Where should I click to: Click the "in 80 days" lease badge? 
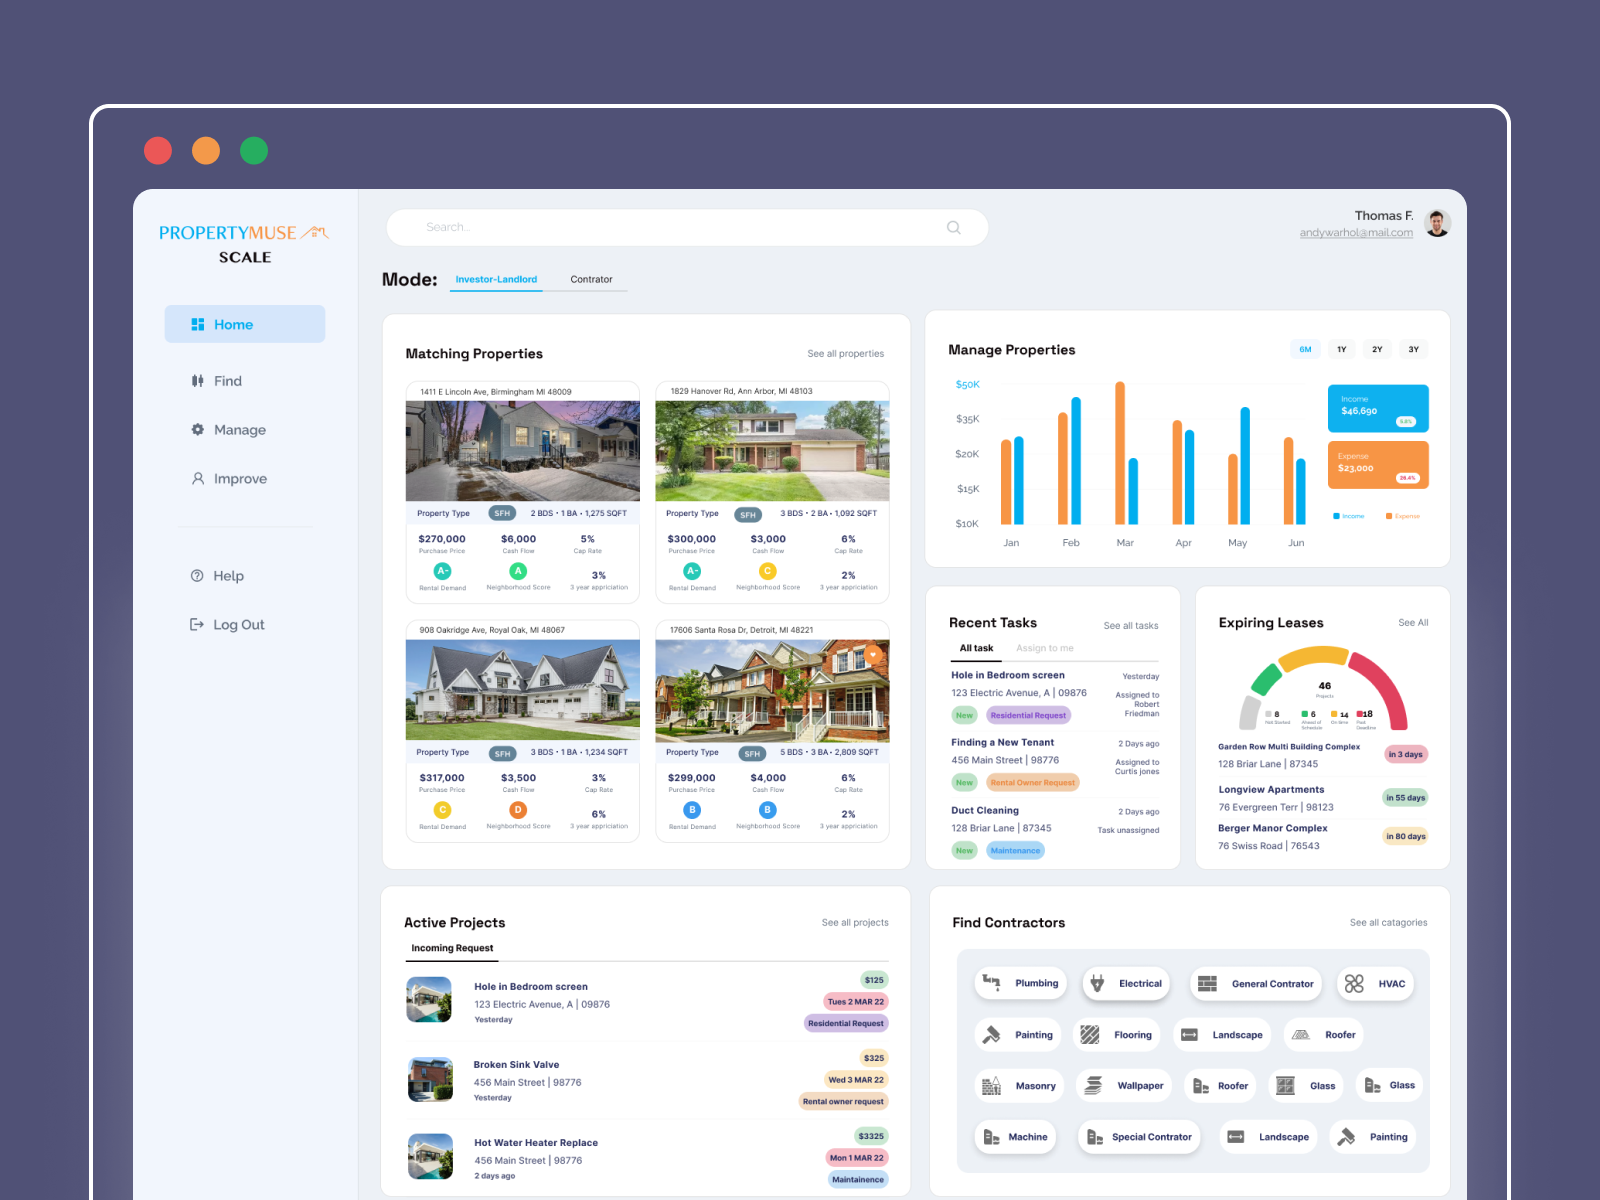point(1405,836)
